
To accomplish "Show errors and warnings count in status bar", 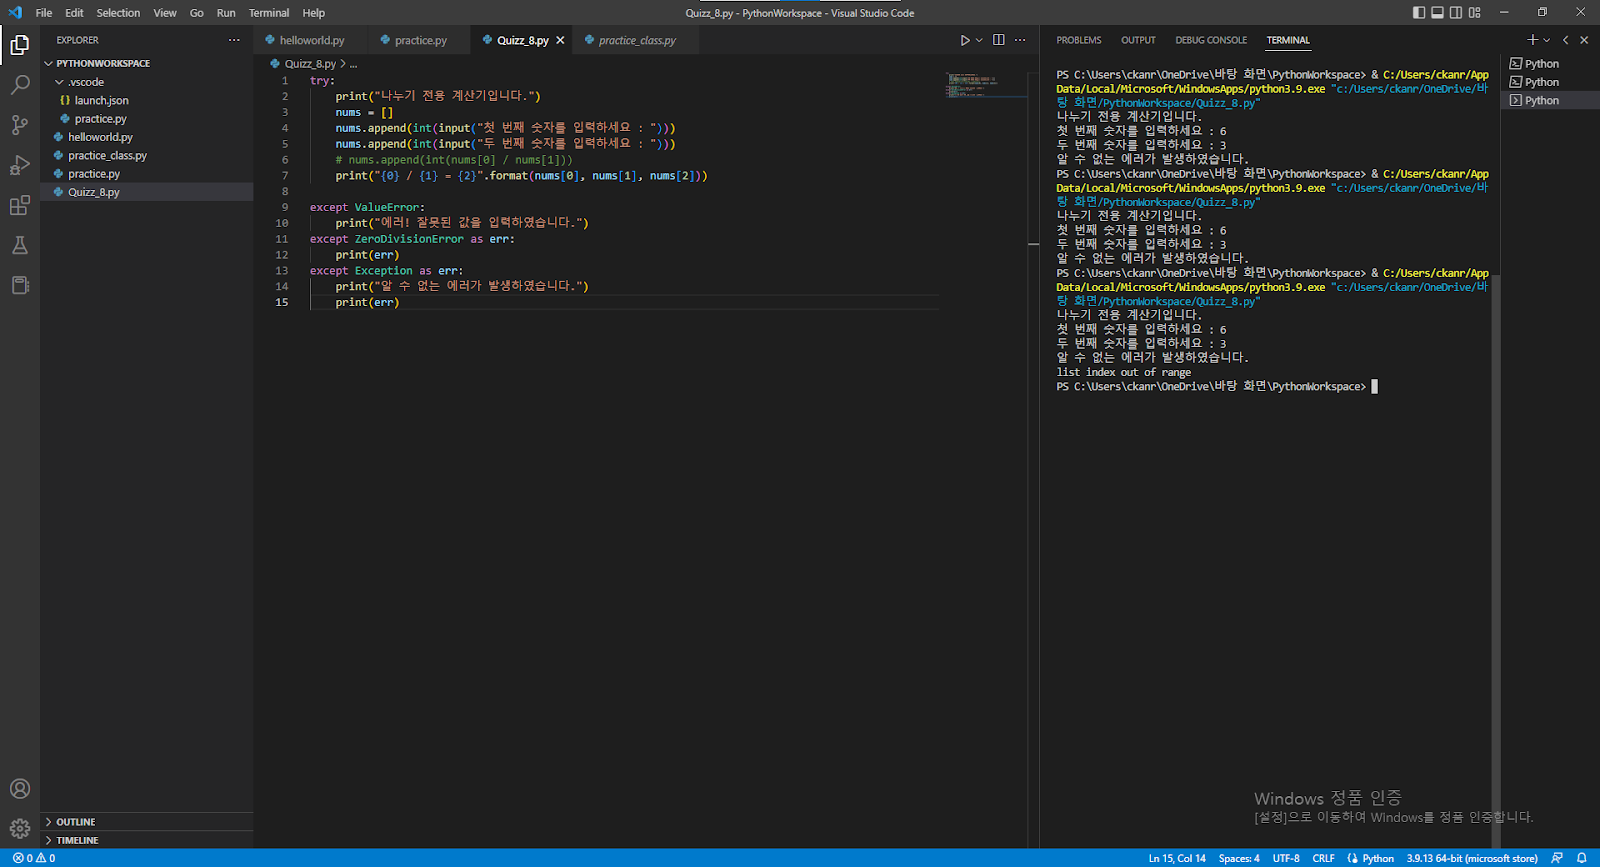I will (x=34, y=858).
